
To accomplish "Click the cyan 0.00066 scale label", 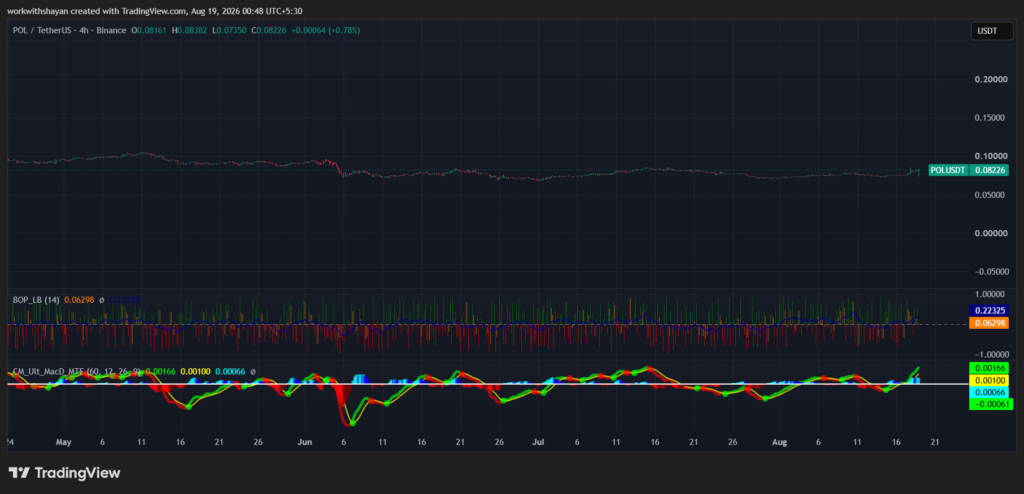I will pyautogui.click(x=991, y=392).
